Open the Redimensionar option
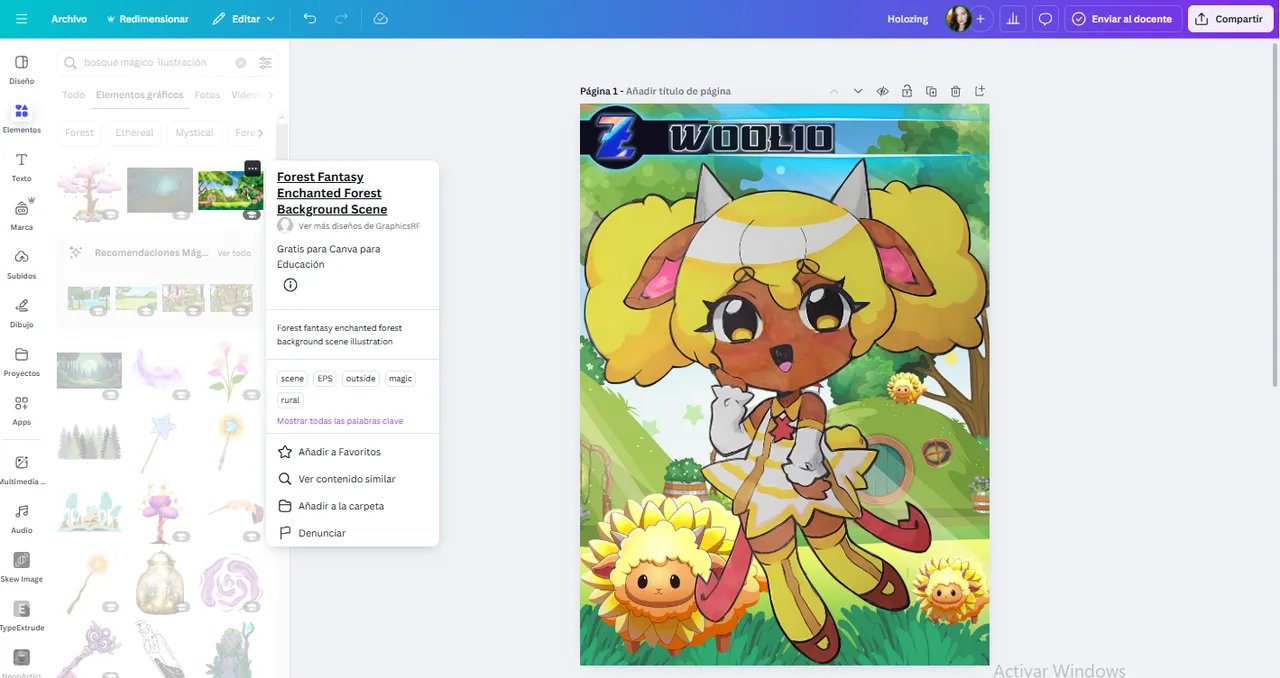This screenshot has height=678, width=1280. point(146,19)
